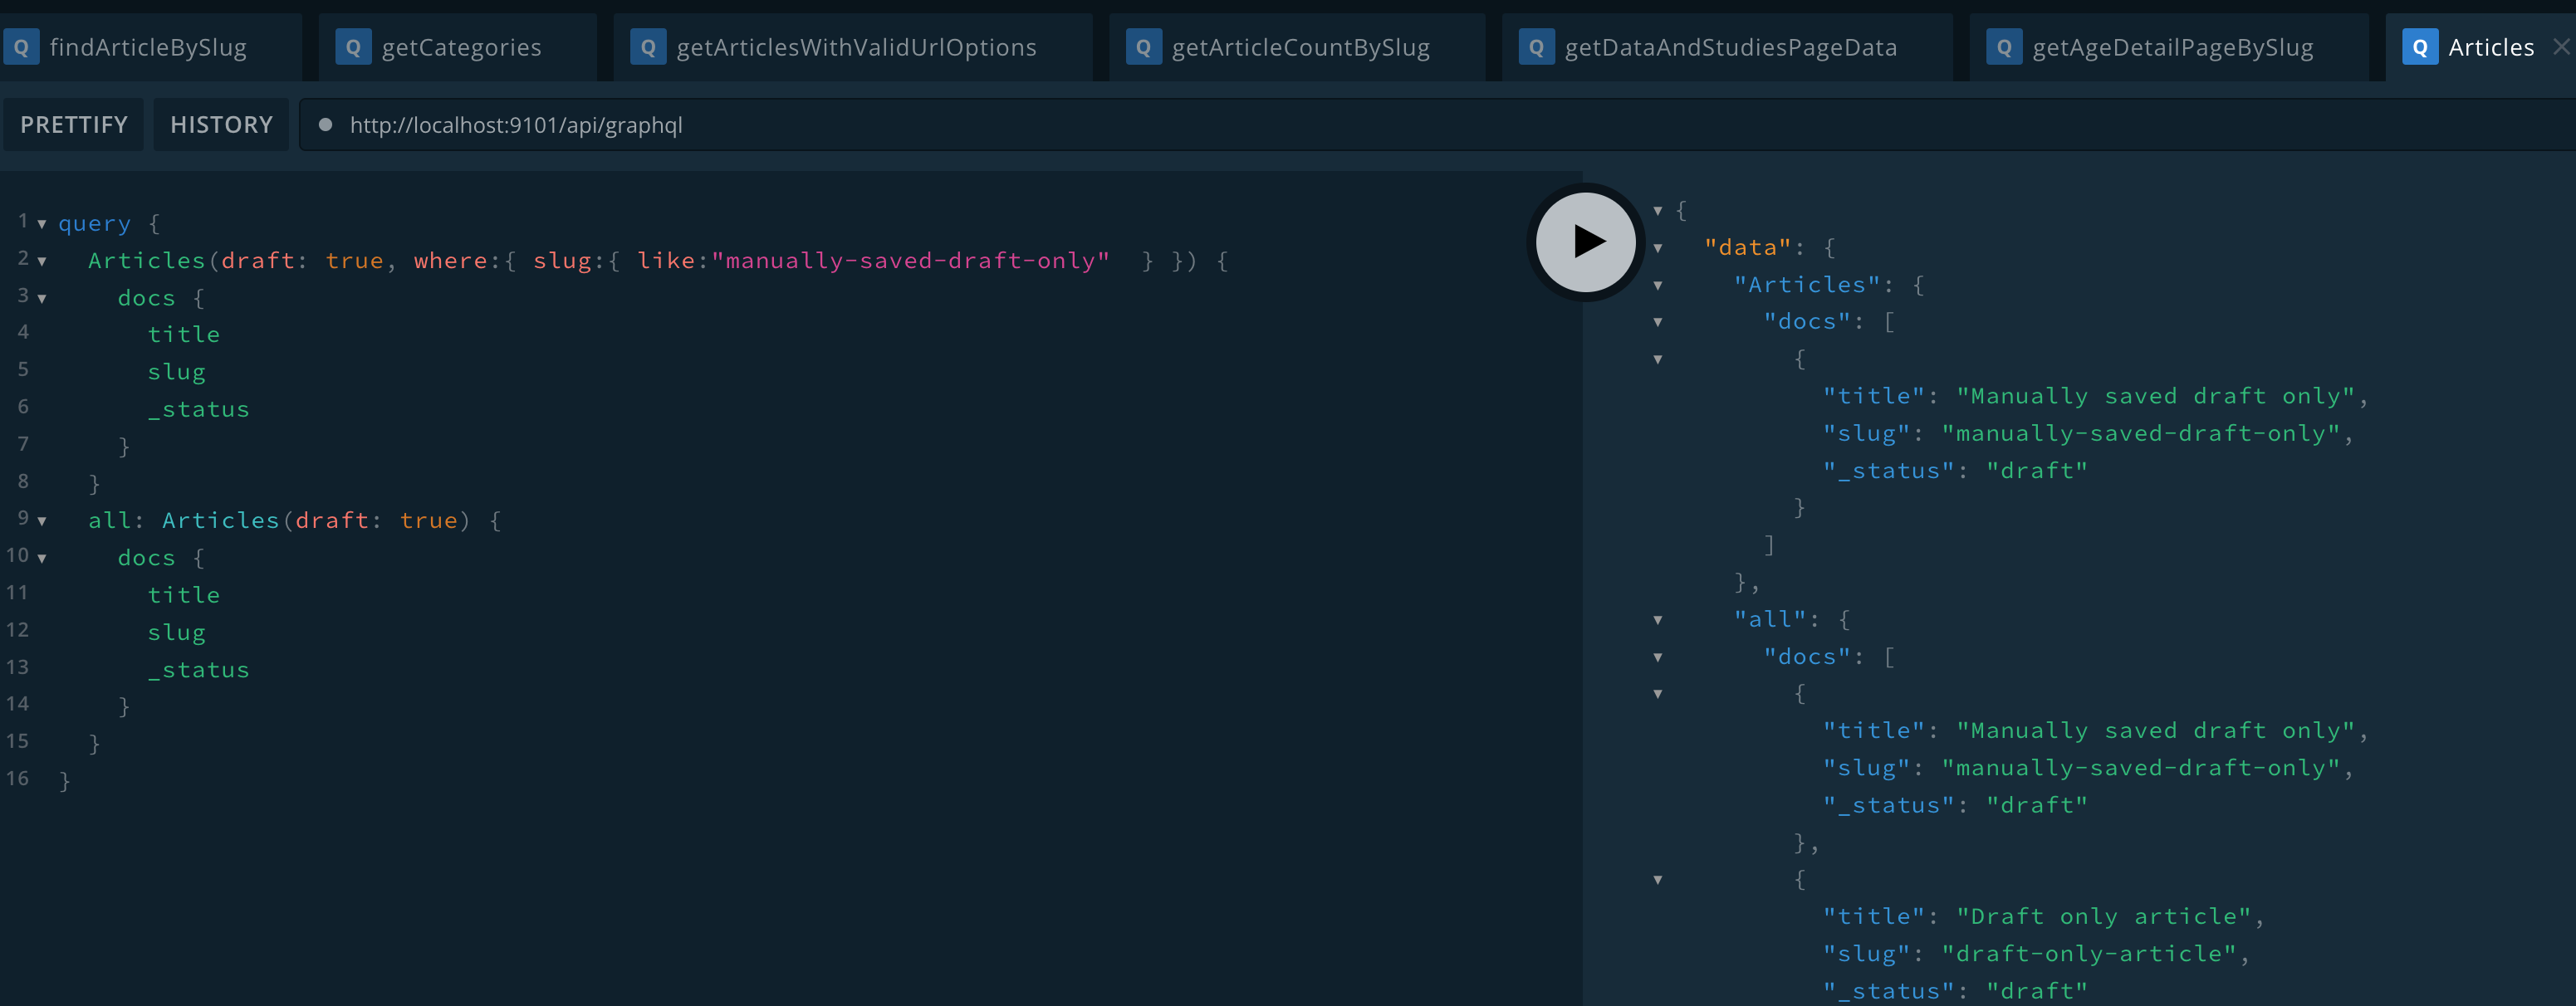This screenshot has width=2576, height=1006.
Task: Run the query with the play button
Action: coord(1585,242)
